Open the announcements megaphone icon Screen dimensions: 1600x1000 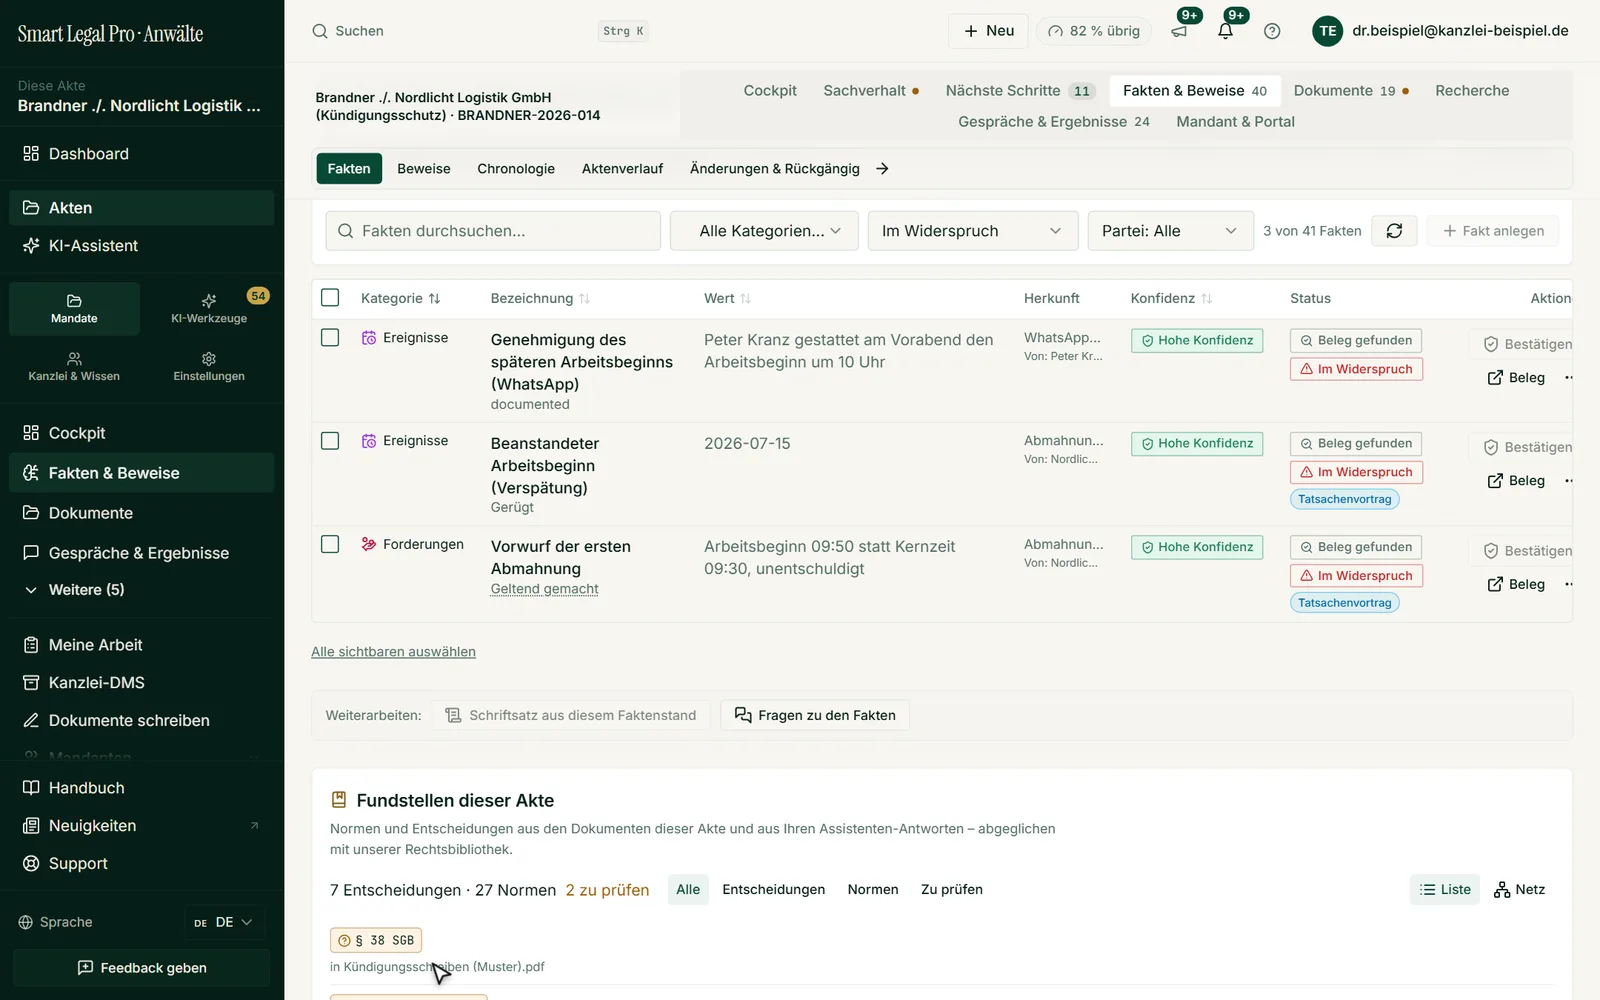pyautogui.click(x=1180, y=31)
